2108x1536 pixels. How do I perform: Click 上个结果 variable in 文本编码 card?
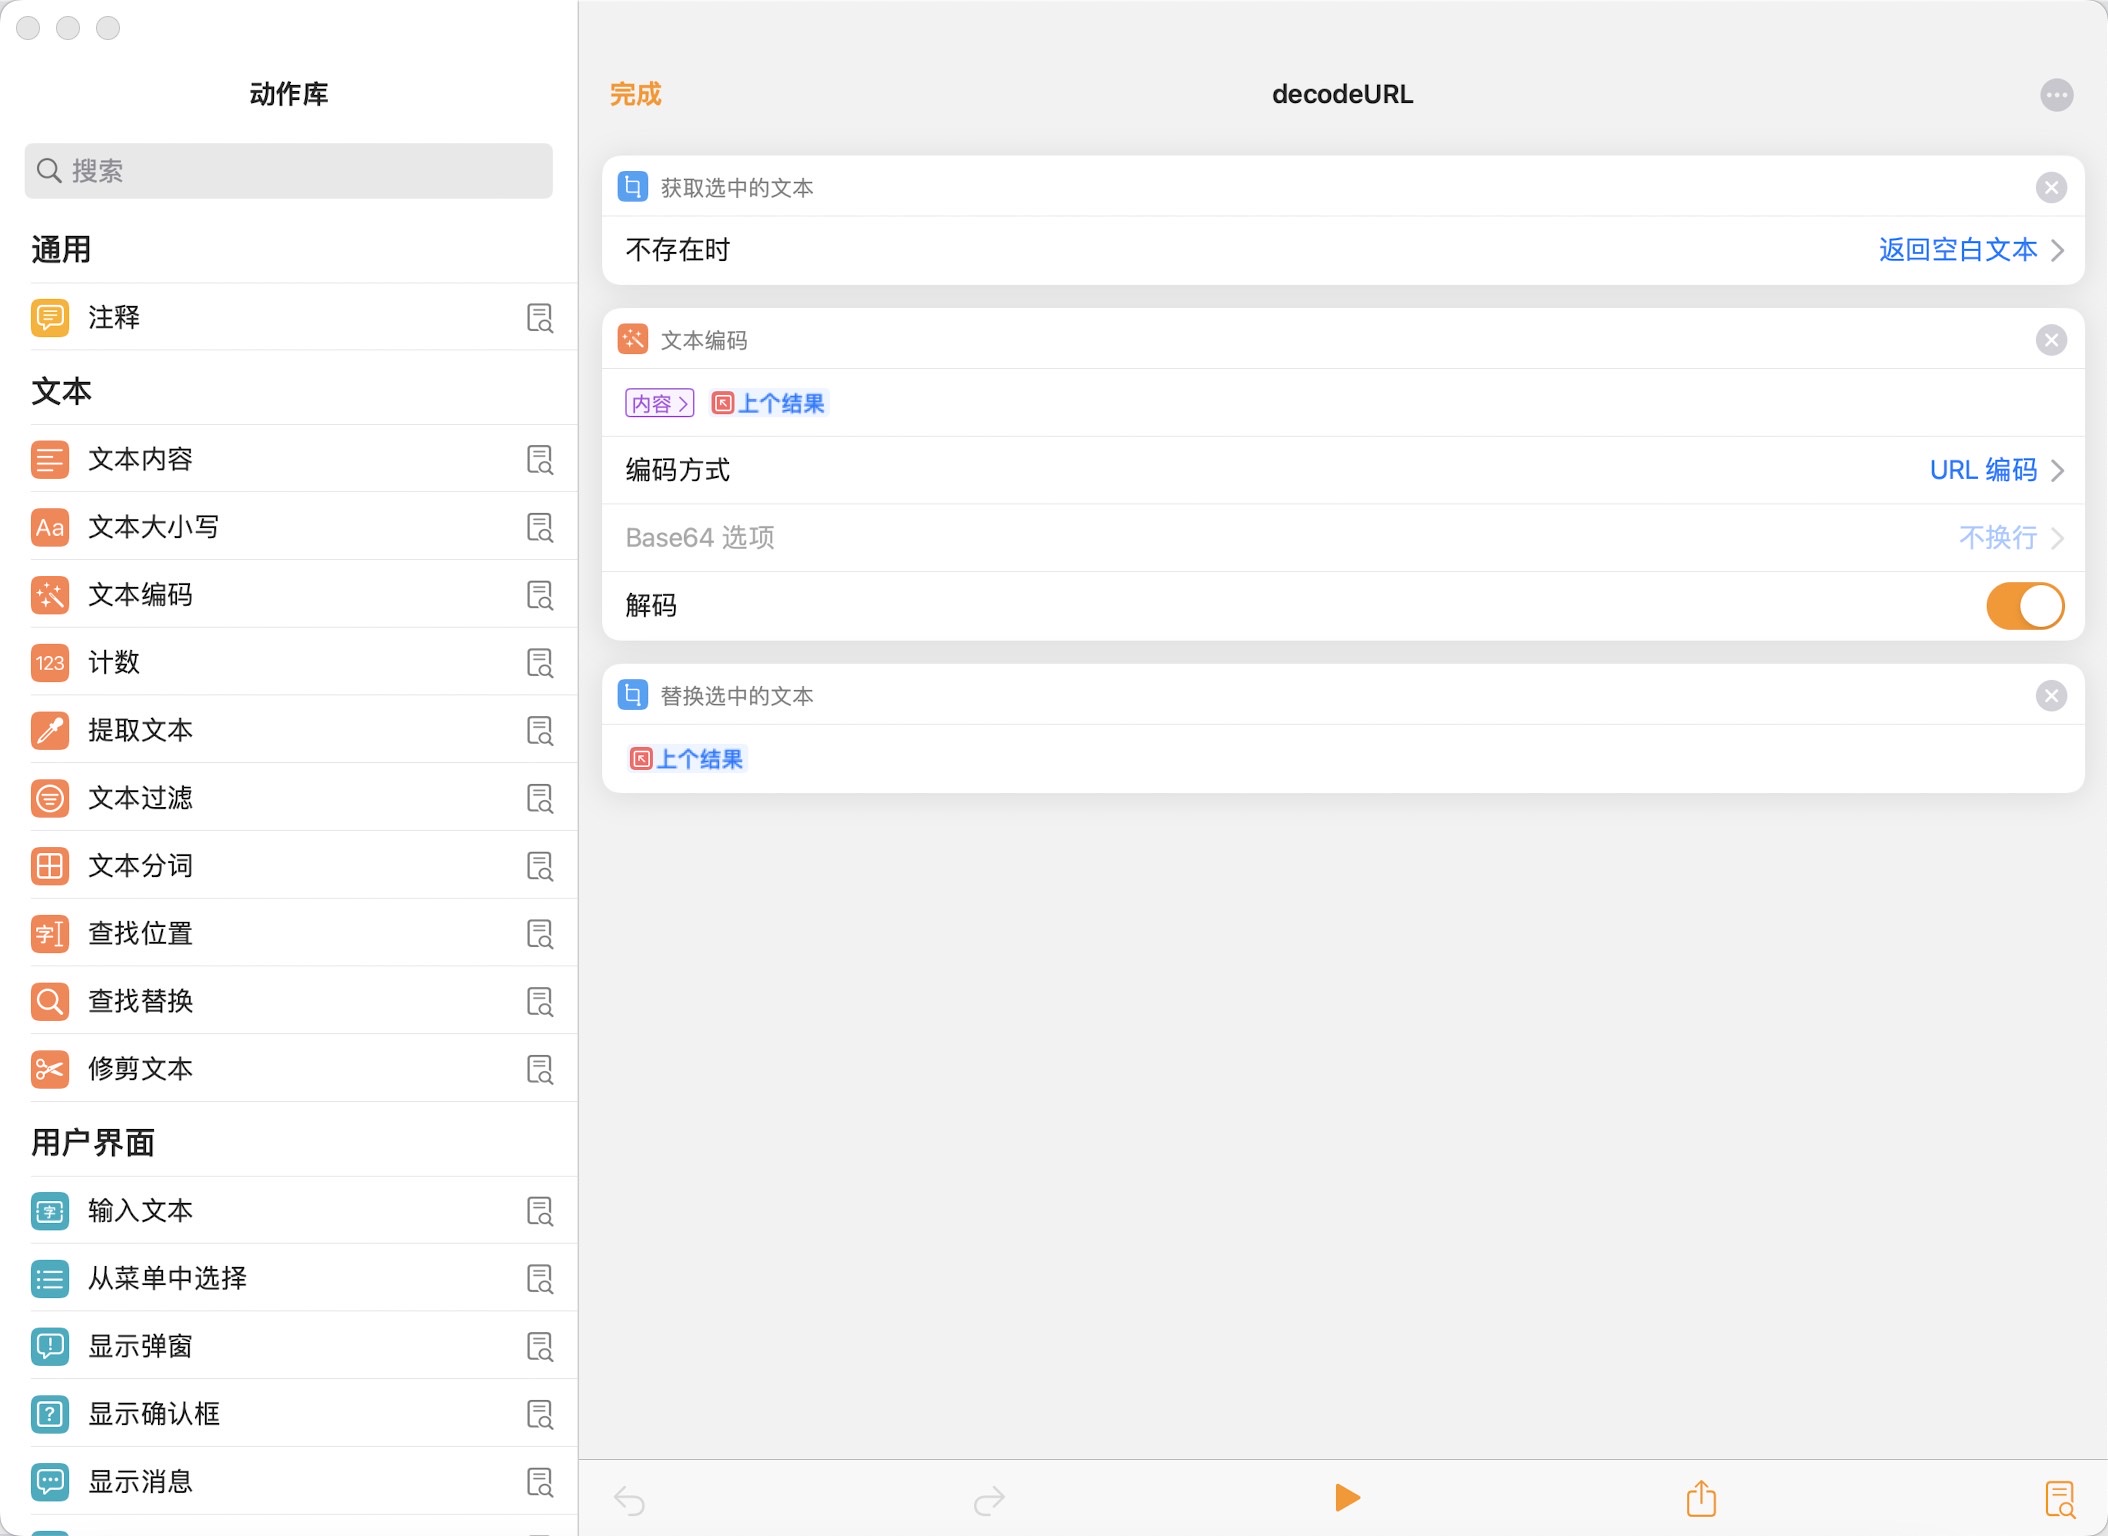(x=768, y=403)
